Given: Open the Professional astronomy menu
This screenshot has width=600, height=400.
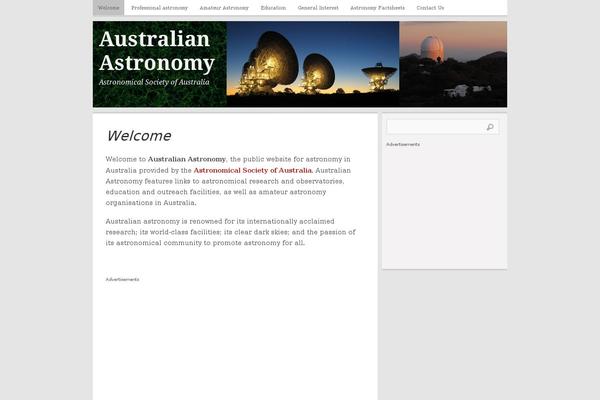Looking at the screenshot, I should click(159, 8).
